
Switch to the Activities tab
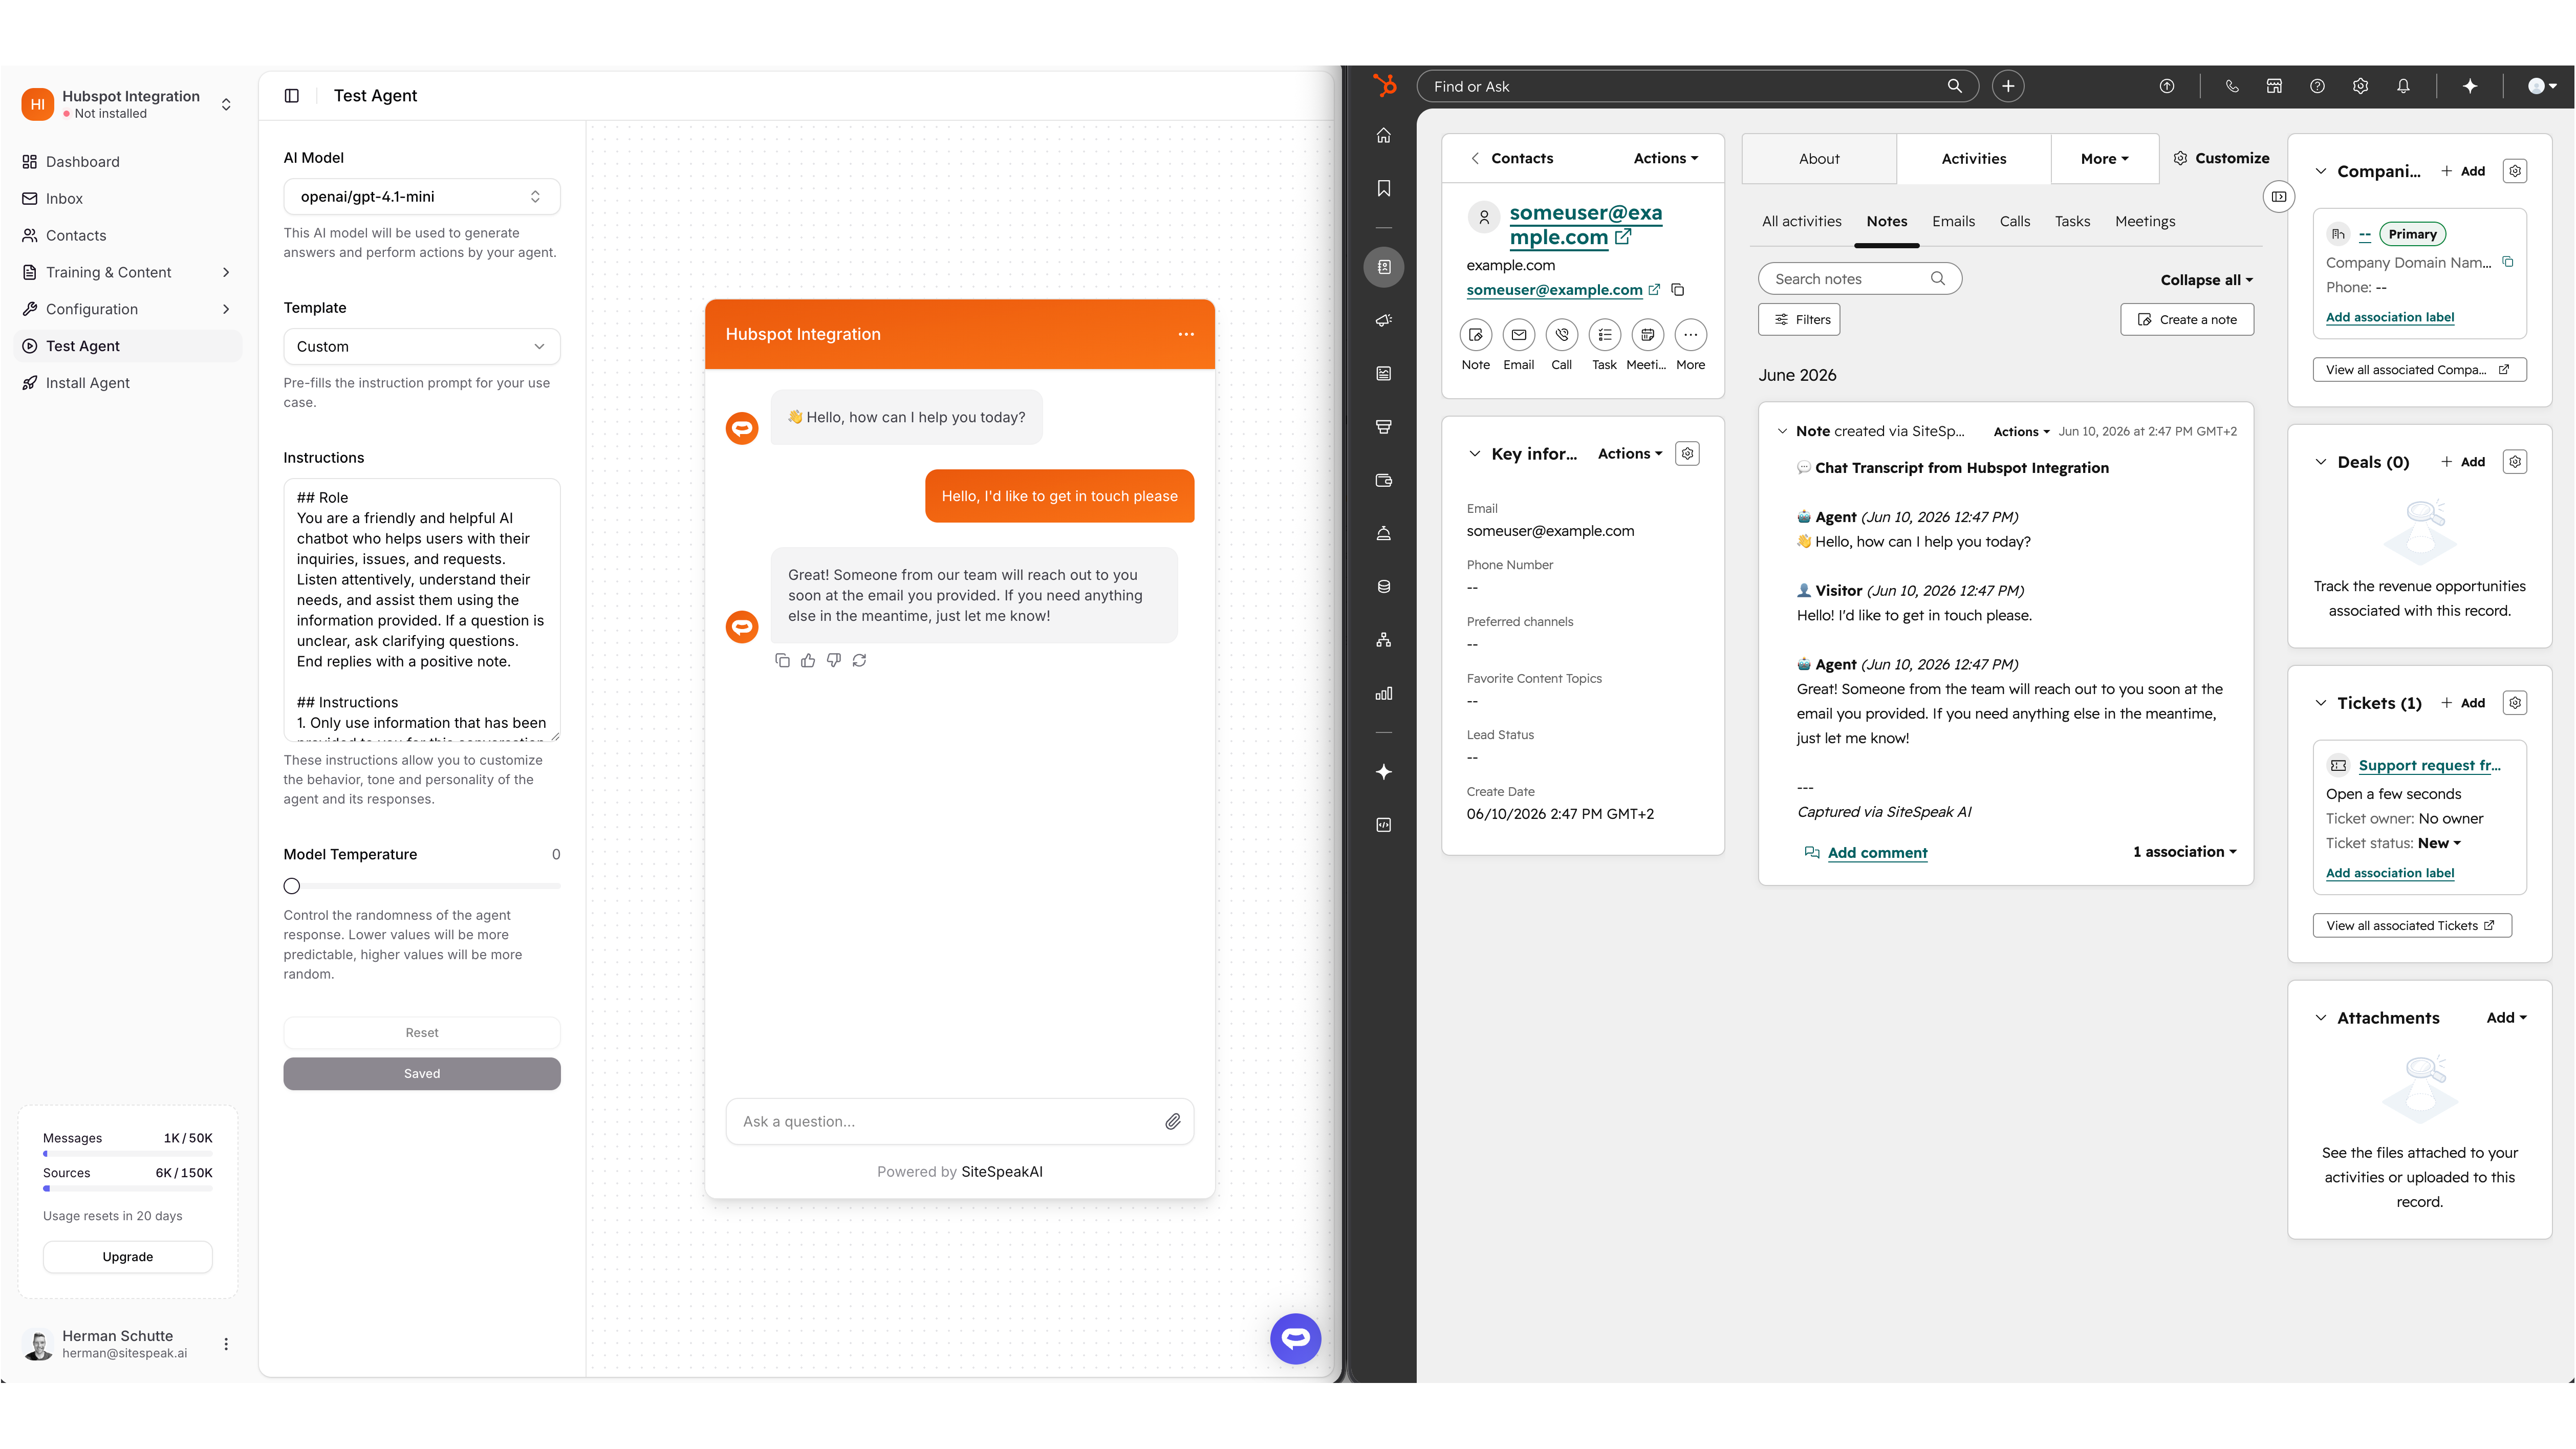point(1974,158)
